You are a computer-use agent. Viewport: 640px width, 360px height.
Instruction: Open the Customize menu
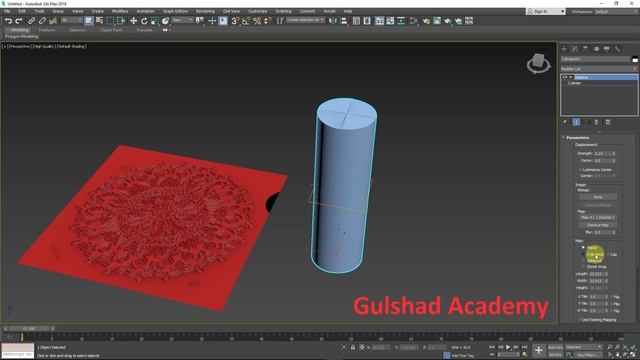[x=258, y=11]
